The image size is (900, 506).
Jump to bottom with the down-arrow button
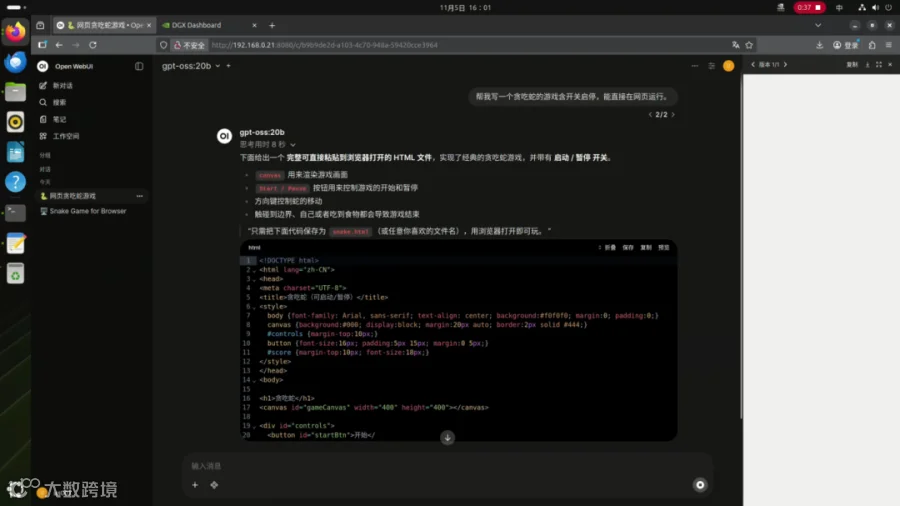(448, 438)
